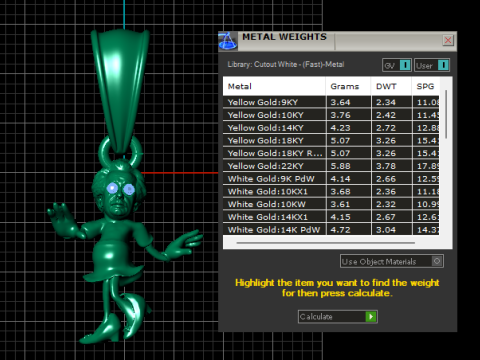Click the Metal Weights cone icon

[x=228, y=41]
